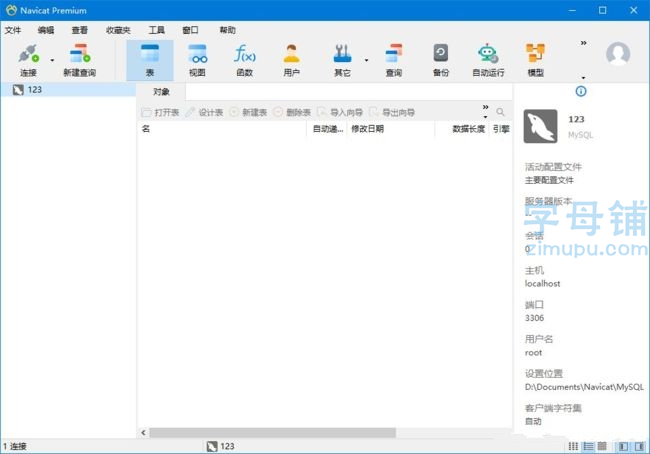Click the 新建表 button
650x454 pixels.
pyautogui.click(x=248, y=112)
